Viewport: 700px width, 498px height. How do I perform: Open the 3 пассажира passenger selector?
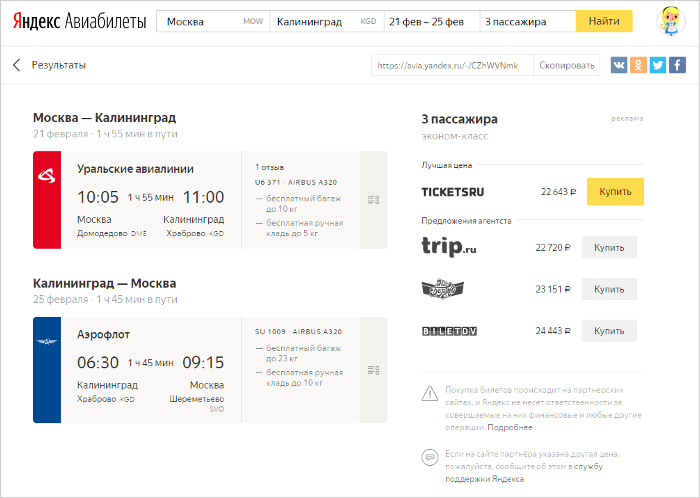click(x=528, y=21)
